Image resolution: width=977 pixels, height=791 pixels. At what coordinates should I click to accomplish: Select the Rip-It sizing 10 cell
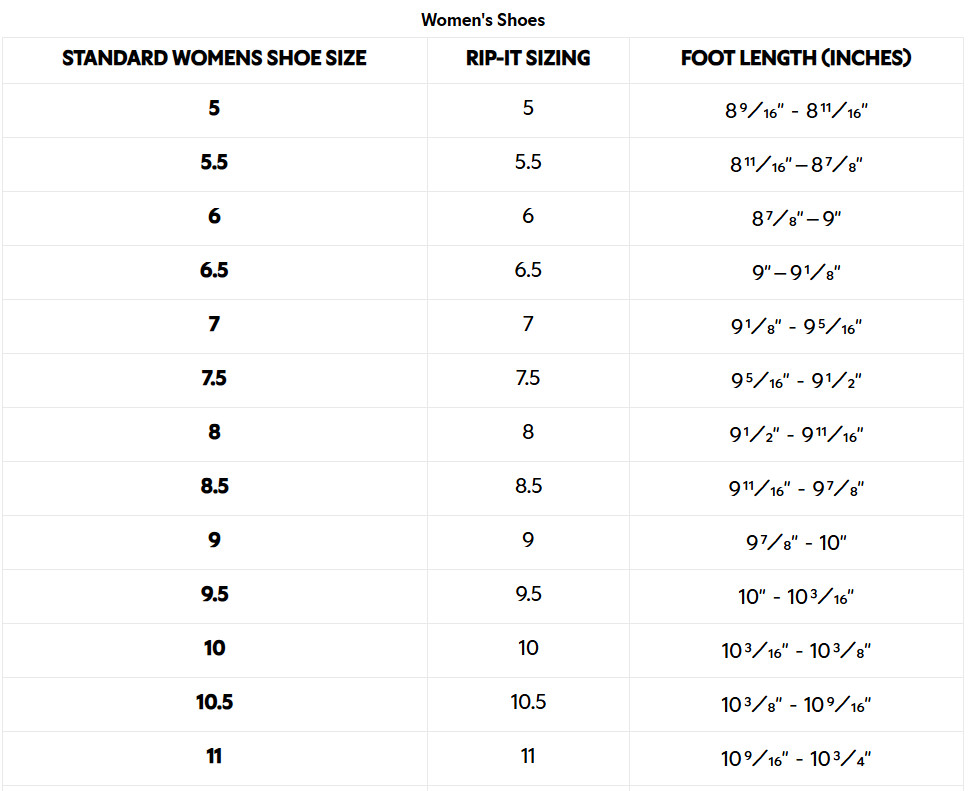tap(528, 648)
